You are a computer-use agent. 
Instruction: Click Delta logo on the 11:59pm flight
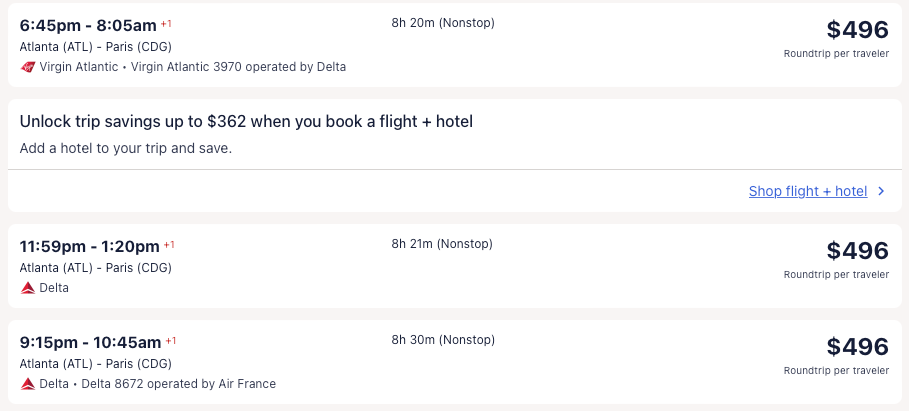click(x=27, y=288)
